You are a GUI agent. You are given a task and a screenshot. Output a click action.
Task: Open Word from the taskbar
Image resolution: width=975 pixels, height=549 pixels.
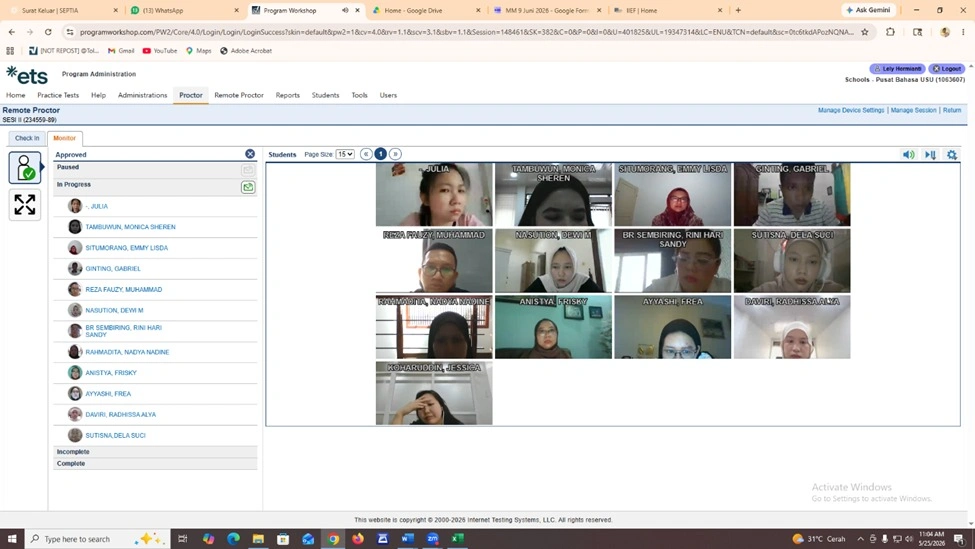407,538
